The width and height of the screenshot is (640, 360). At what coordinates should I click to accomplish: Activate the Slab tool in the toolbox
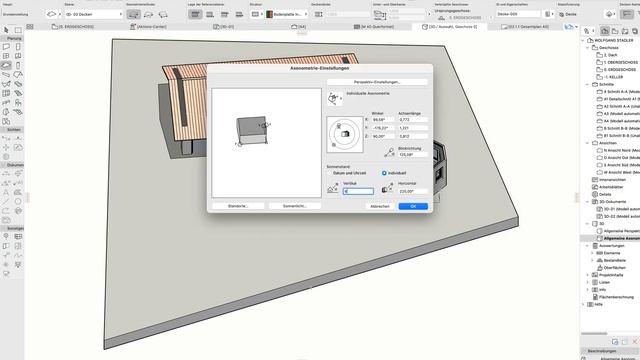6,65
